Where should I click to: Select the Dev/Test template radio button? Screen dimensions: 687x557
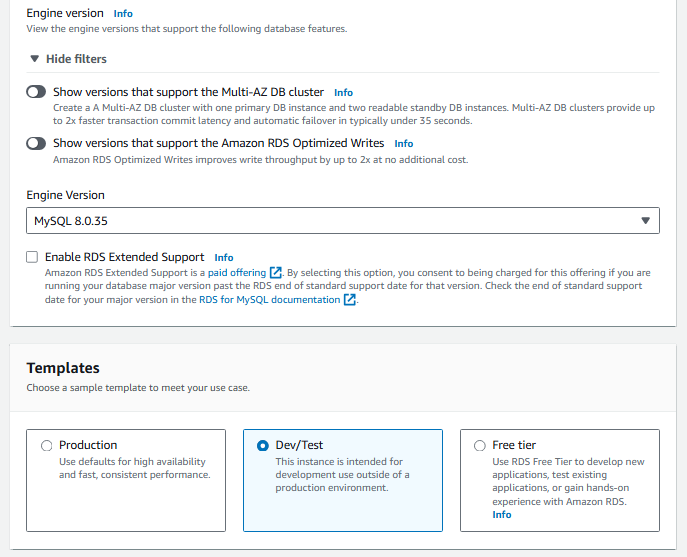263,446
